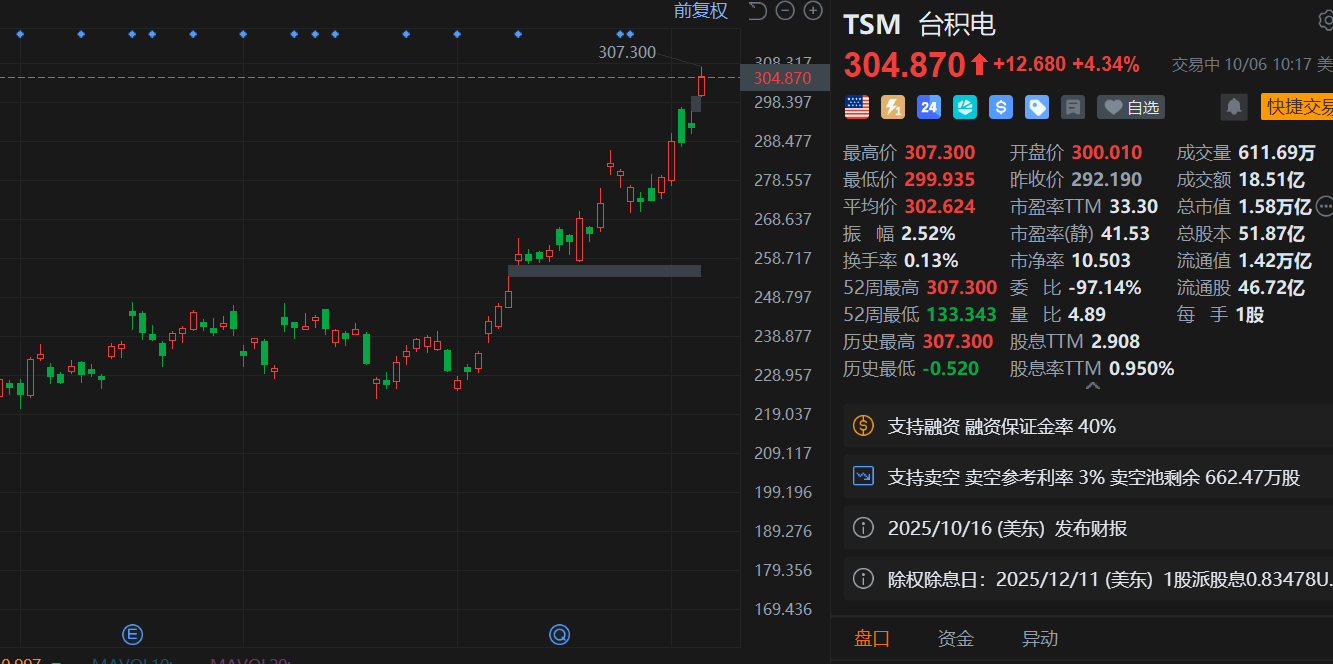Image resolution: width=1333 pixels, height=664 pixels.
Task: Enable the 24-hour trading icon
Action: (928, 107)
